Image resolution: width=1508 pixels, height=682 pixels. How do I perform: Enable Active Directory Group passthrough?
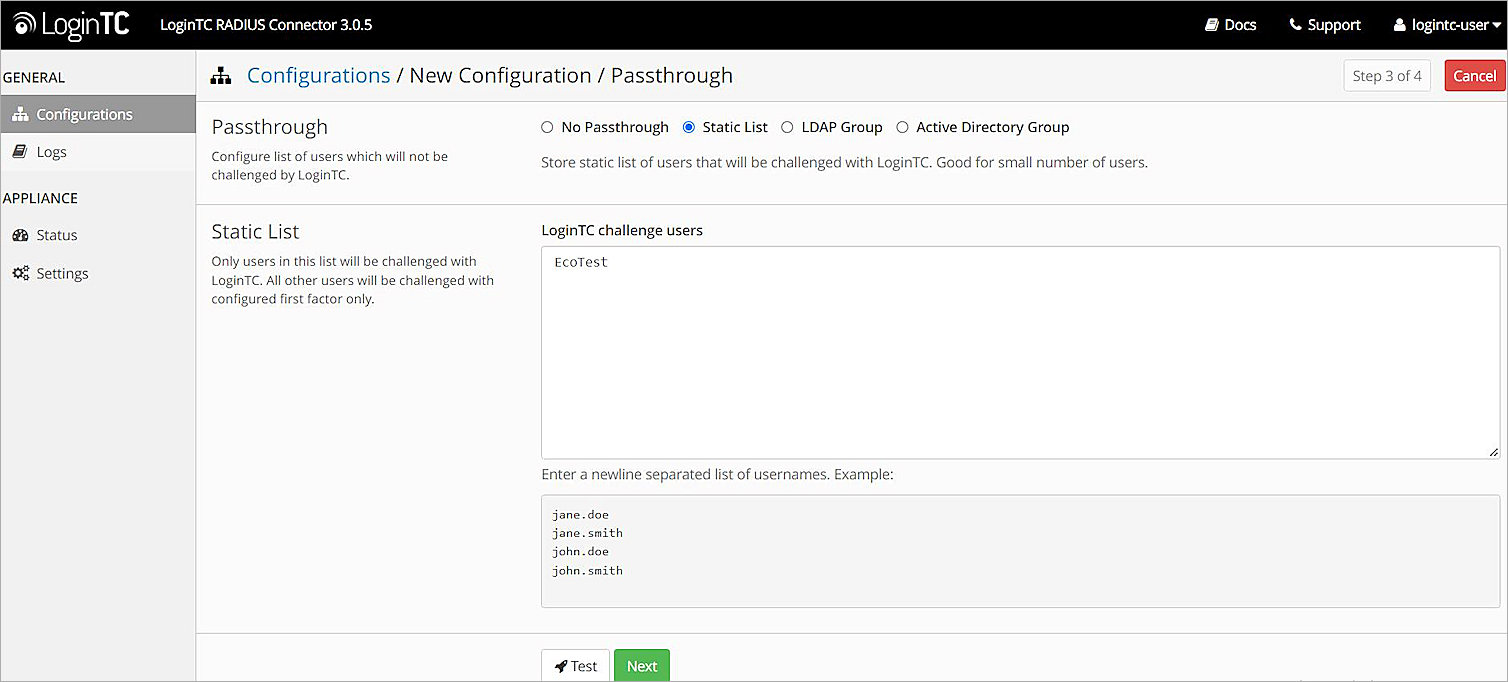(x=903, y=127)
